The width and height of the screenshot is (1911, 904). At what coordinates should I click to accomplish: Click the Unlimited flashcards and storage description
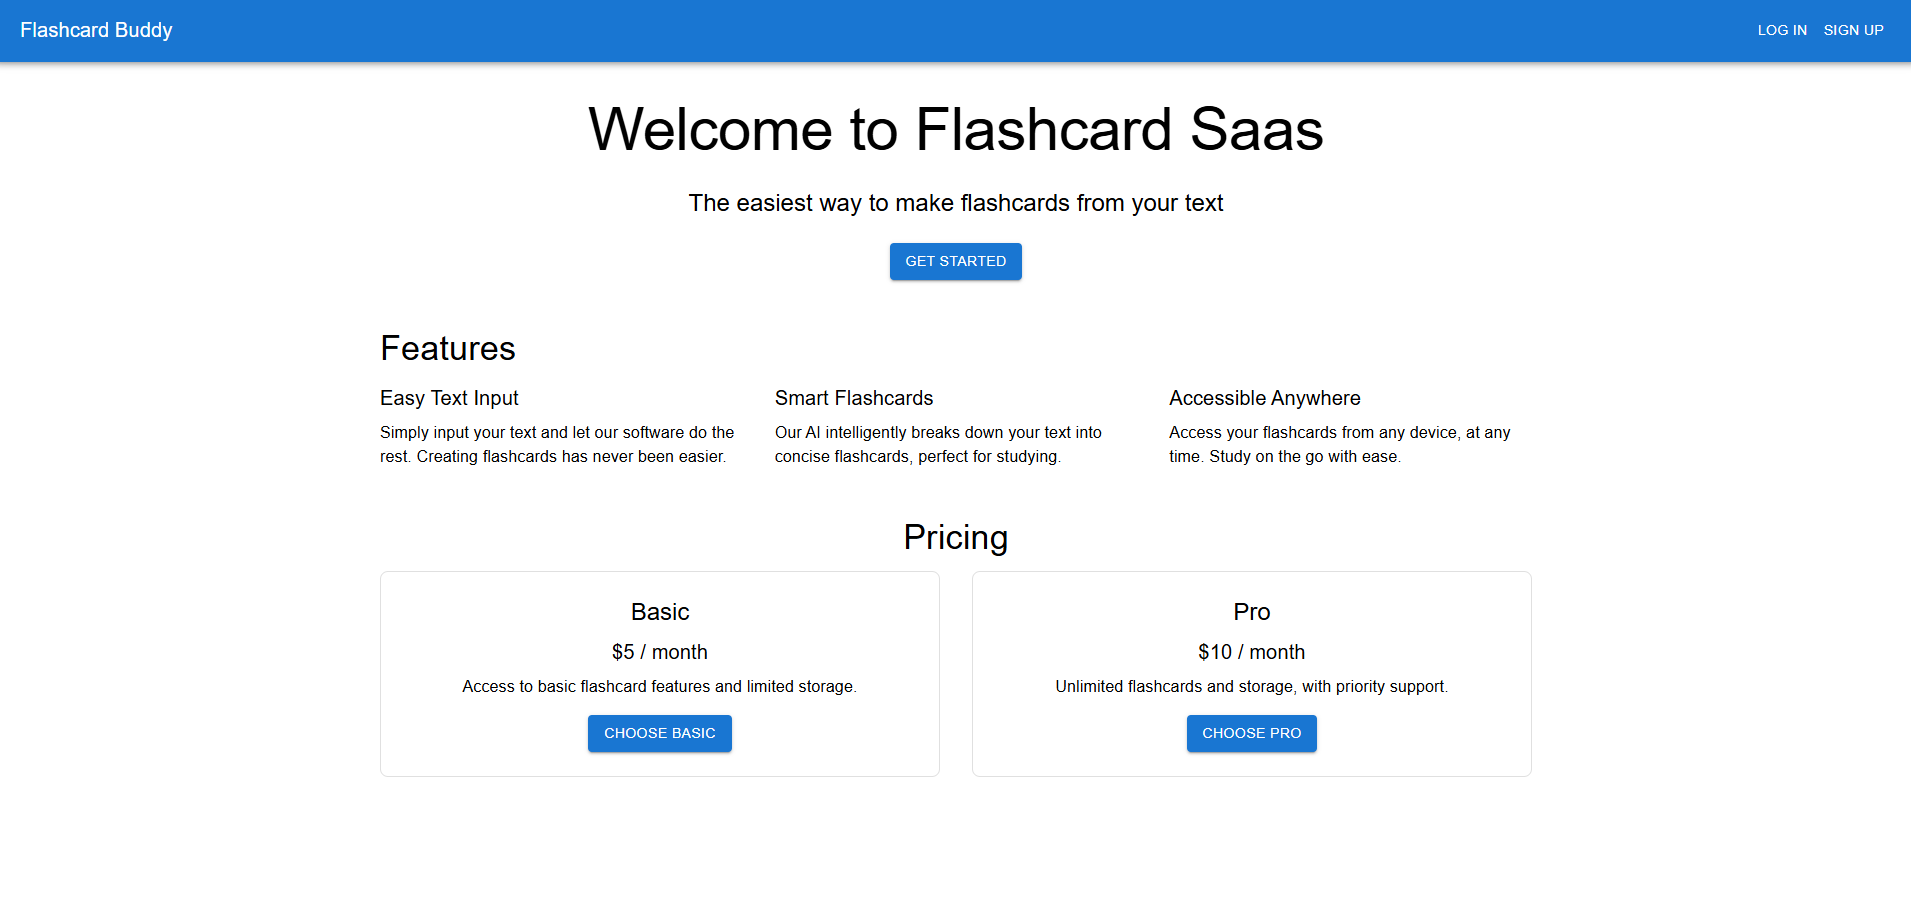point(1251,686)
